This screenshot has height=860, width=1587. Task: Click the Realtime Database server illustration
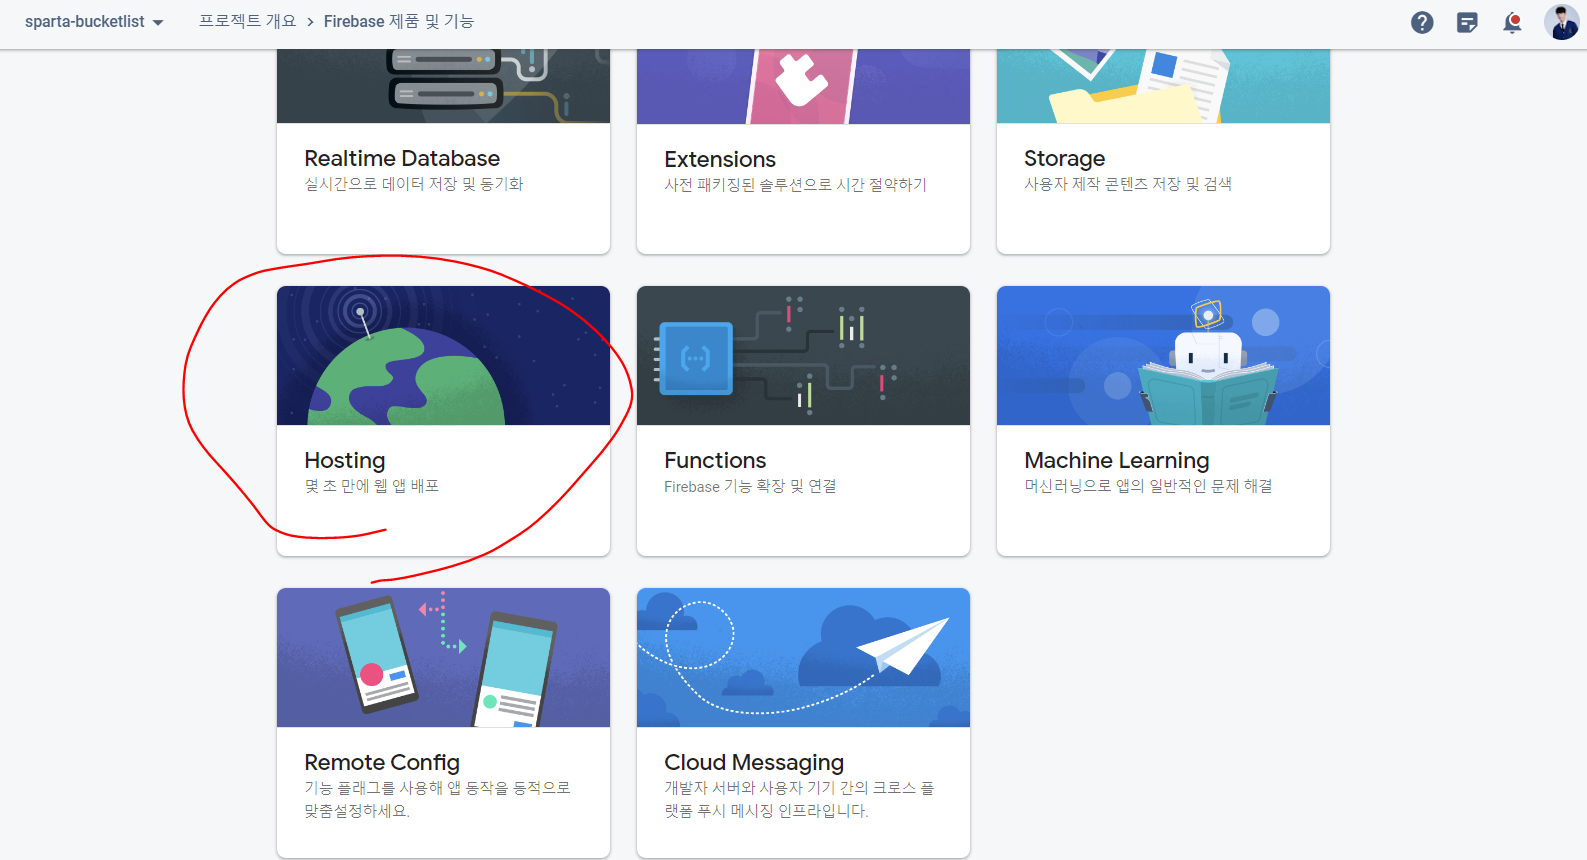[x=443, y=87]
